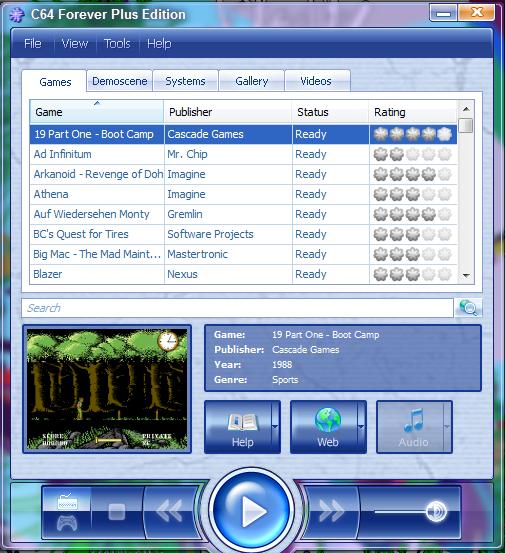Close the C64 Forever window
The width and height of the screenshot is (505, 553).
(477, 13)
